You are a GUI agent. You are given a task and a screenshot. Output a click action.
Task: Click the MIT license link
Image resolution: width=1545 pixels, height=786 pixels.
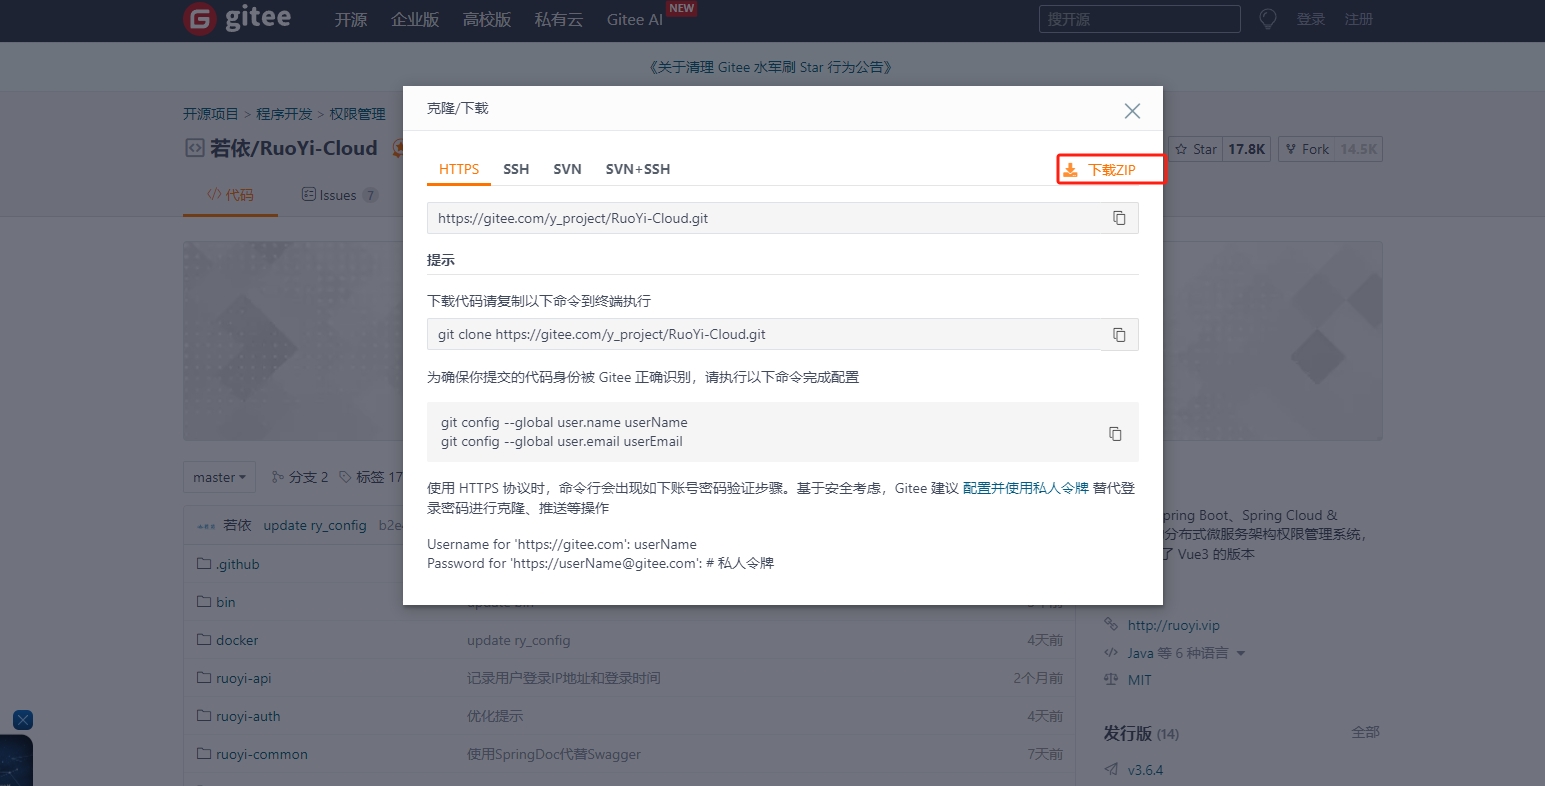coord(1140,680)
